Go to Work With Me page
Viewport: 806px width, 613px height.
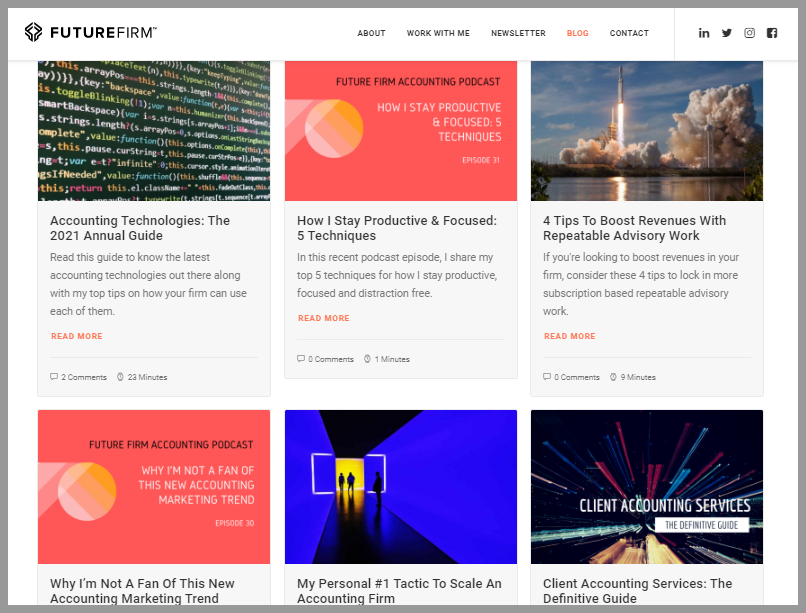point(438,33)
